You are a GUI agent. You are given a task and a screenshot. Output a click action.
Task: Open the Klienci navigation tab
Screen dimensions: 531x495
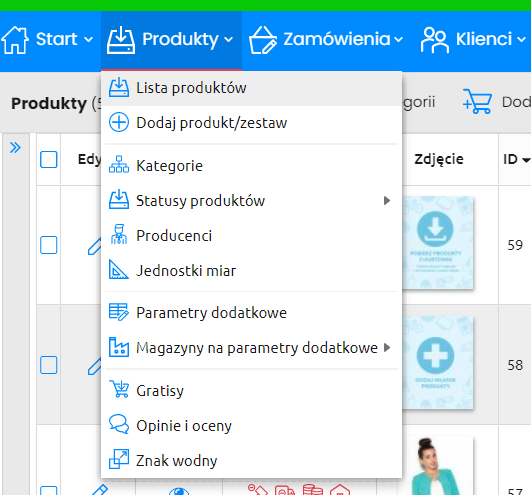click(473, 41)
